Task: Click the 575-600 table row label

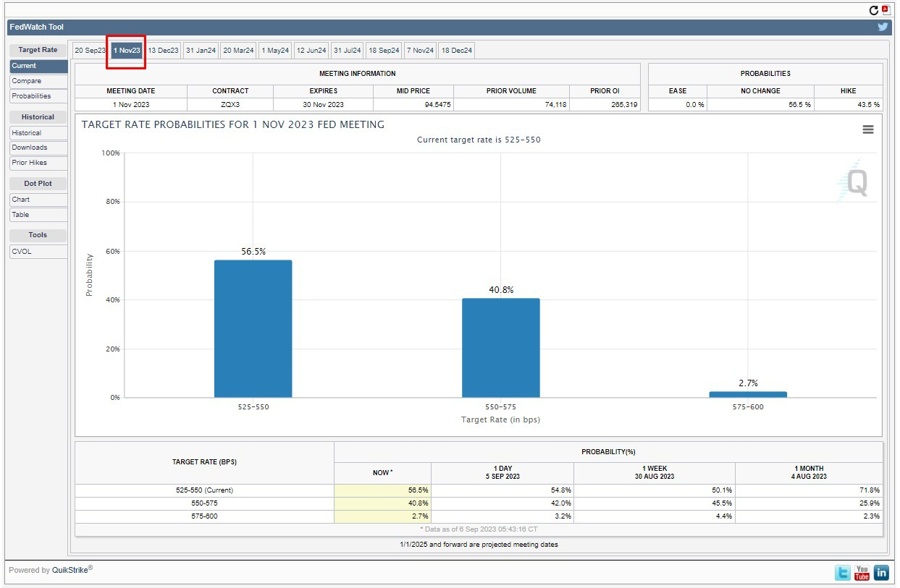Action: (x=204, y=516)
